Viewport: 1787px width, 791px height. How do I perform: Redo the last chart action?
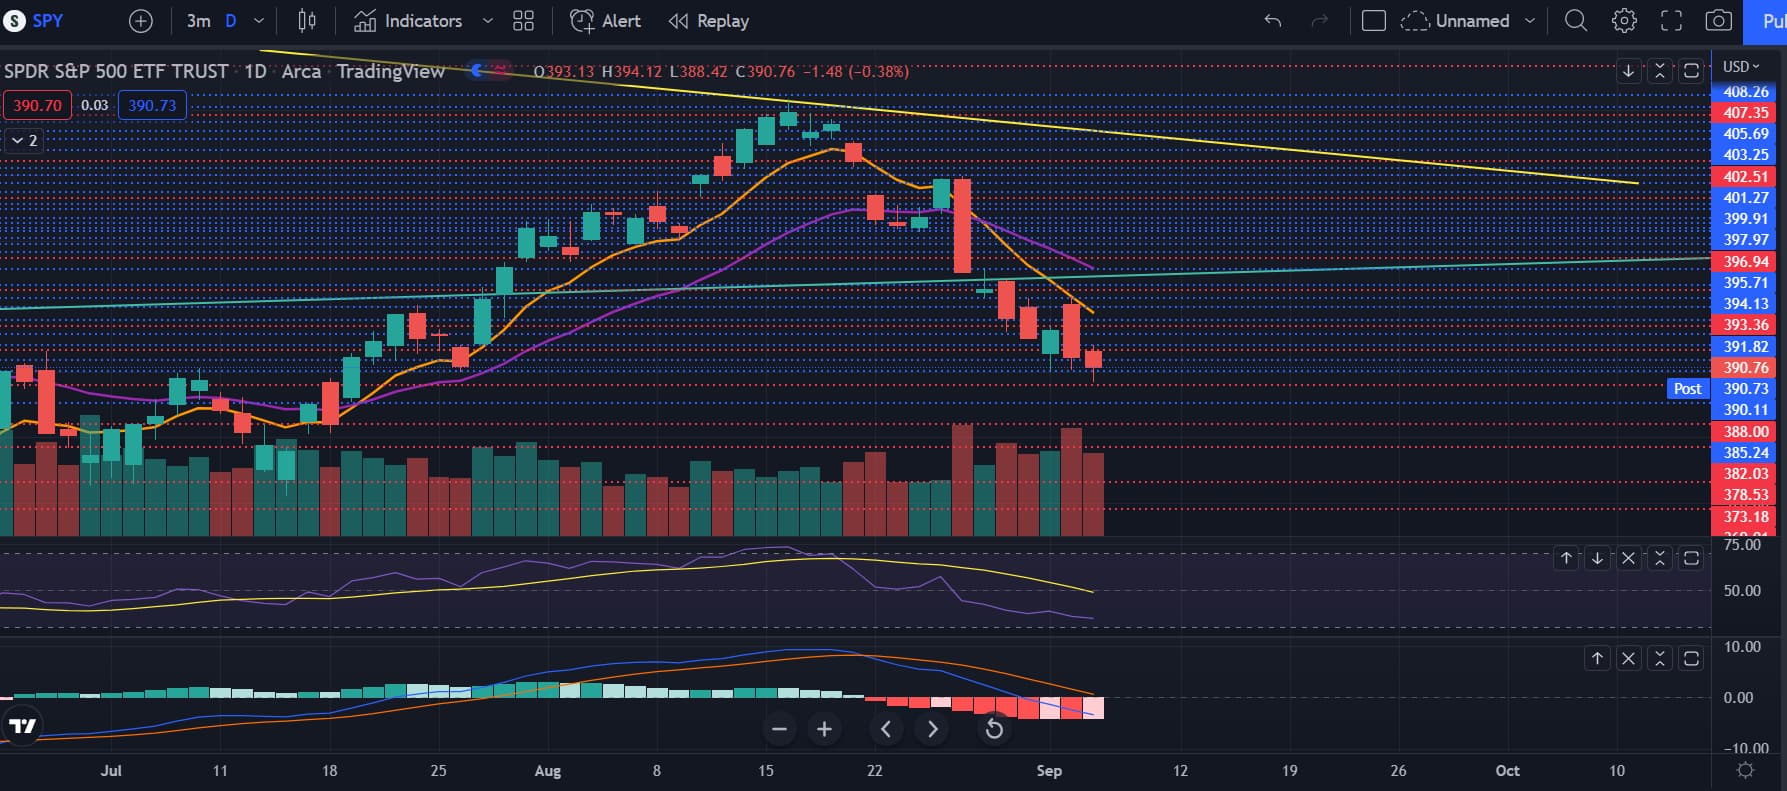point(1320,20)
